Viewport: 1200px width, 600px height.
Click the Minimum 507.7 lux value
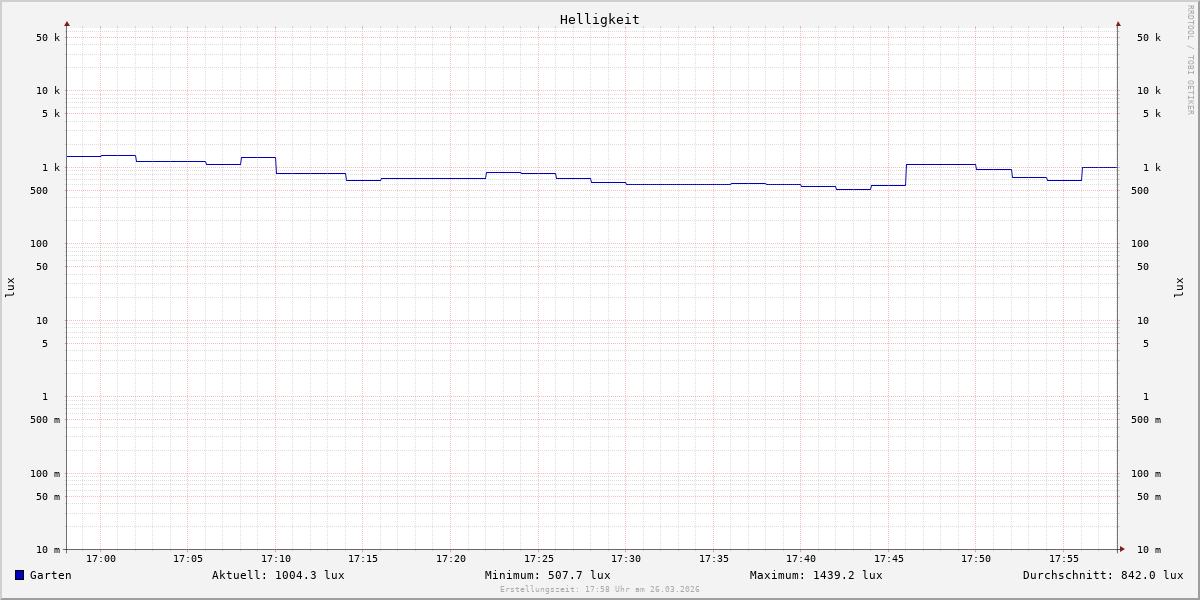point(547,575)
